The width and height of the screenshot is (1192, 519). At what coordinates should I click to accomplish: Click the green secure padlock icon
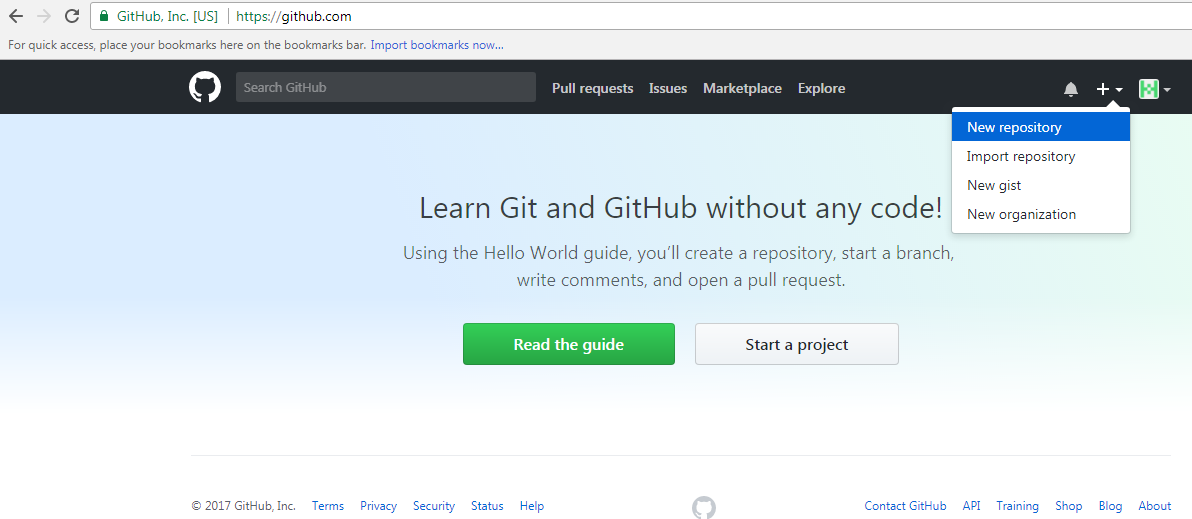click(104, 17)
